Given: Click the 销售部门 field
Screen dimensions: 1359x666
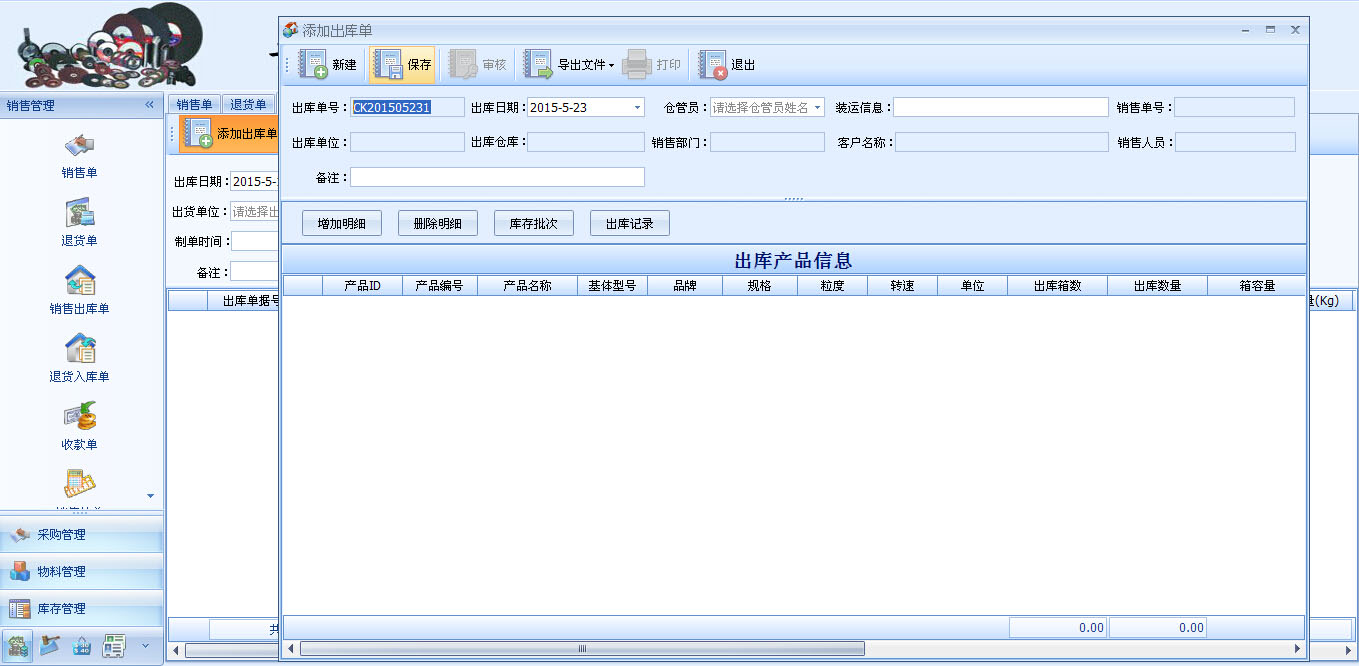Looking at the screenshot, I should point(767,143).
